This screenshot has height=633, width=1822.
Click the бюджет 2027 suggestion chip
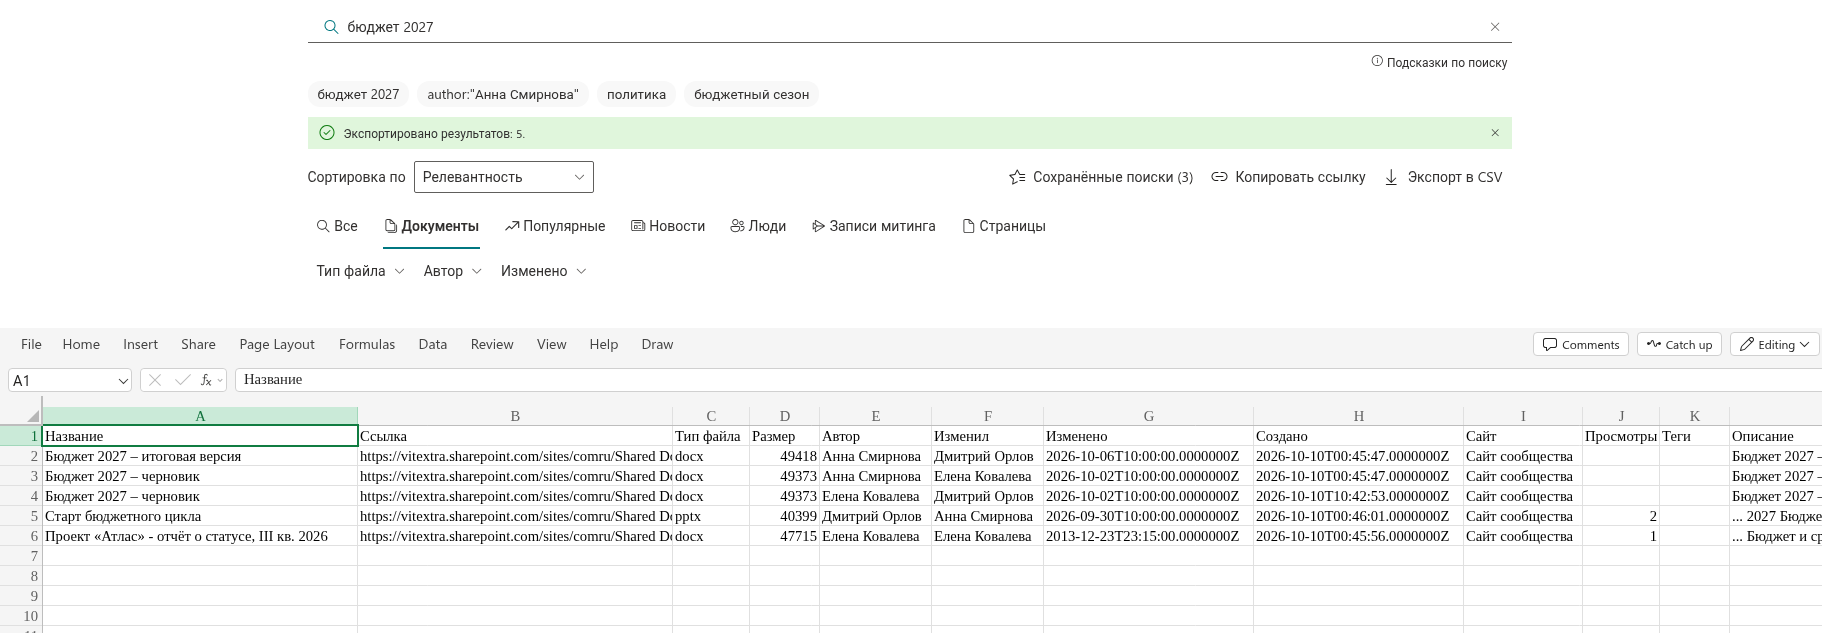click(358, 94)
